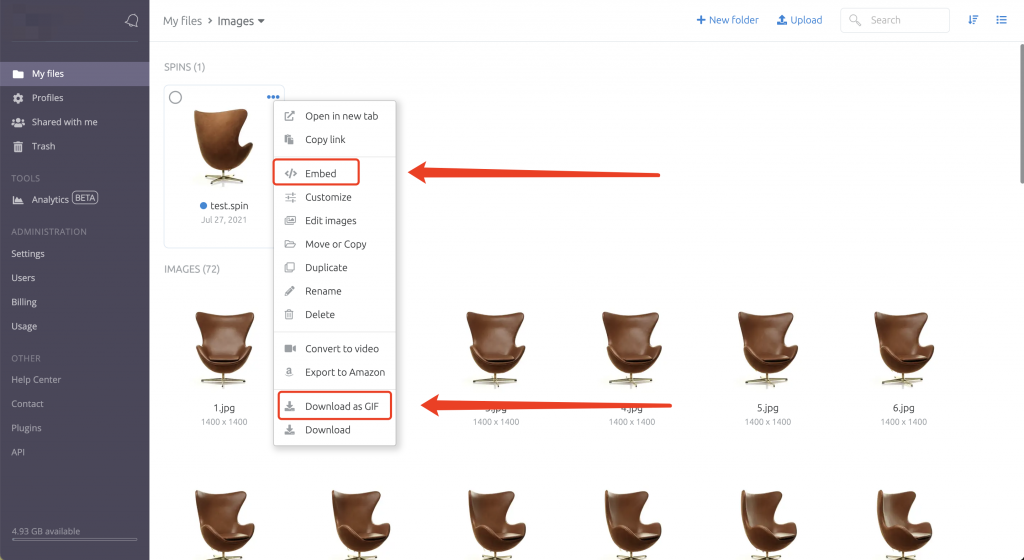Click the Embed code icon
The image size is (1024, 560).
[291, 174]
